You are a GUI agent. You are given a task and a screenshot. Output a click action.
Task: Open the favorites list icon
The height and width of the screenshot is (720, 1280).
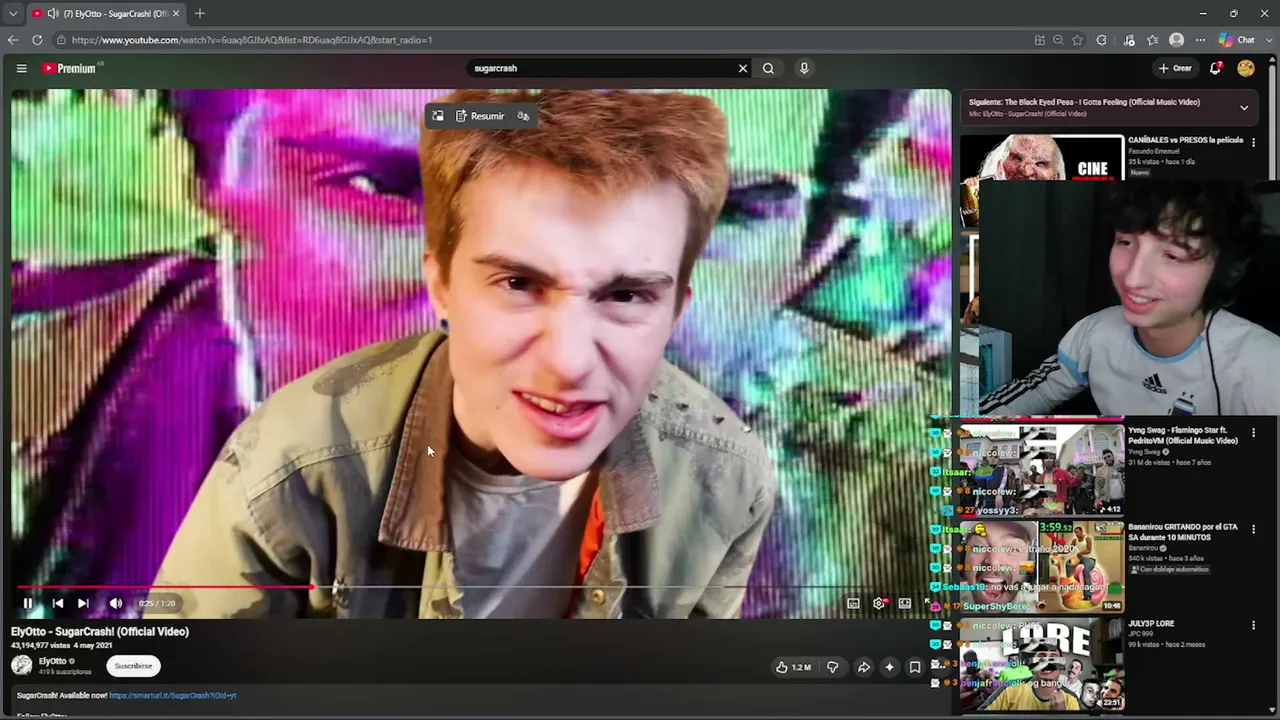pos(1153,40)
